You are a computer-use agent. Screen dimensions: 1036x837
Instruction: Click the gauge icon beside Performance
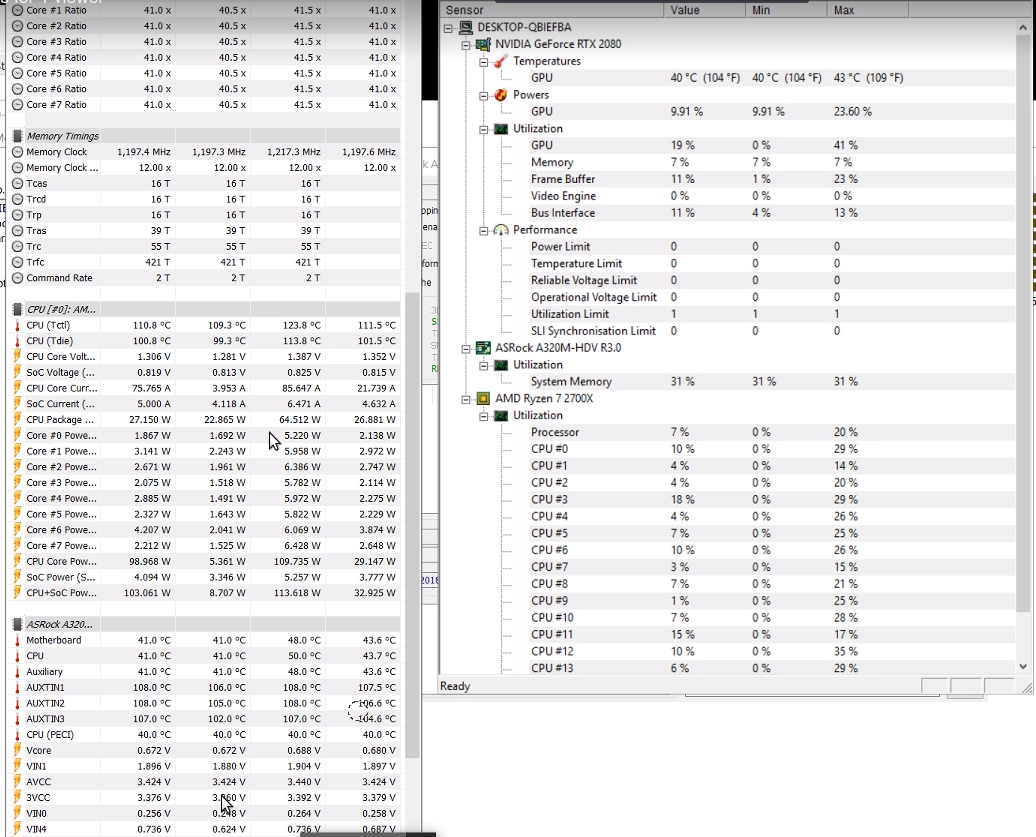point(501,230)
